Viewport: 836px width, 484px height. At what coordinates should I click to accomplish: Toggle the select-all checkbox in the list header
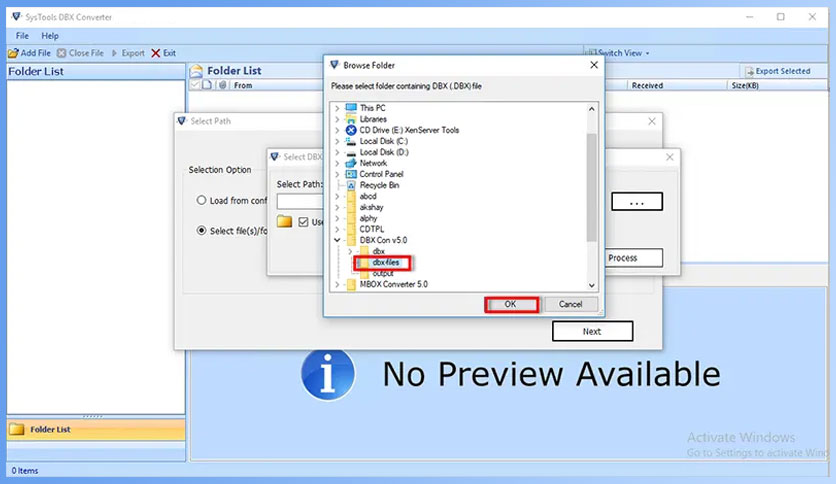[195, 85]
